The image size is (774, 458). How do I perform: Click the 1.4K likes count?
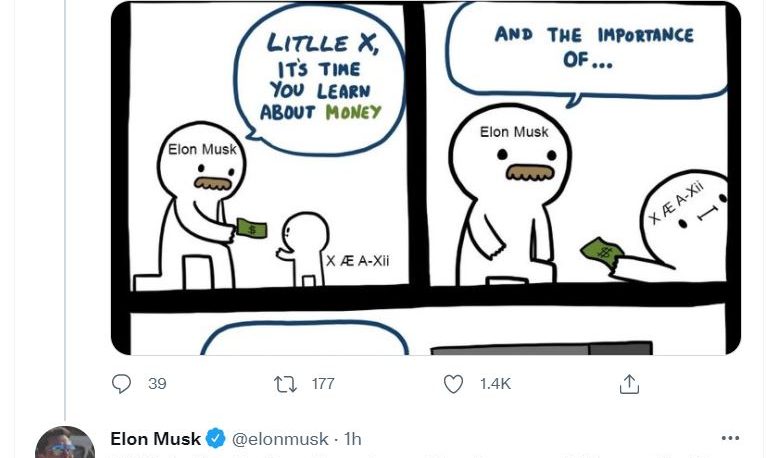pyautogui.click(x=495, y=384)
